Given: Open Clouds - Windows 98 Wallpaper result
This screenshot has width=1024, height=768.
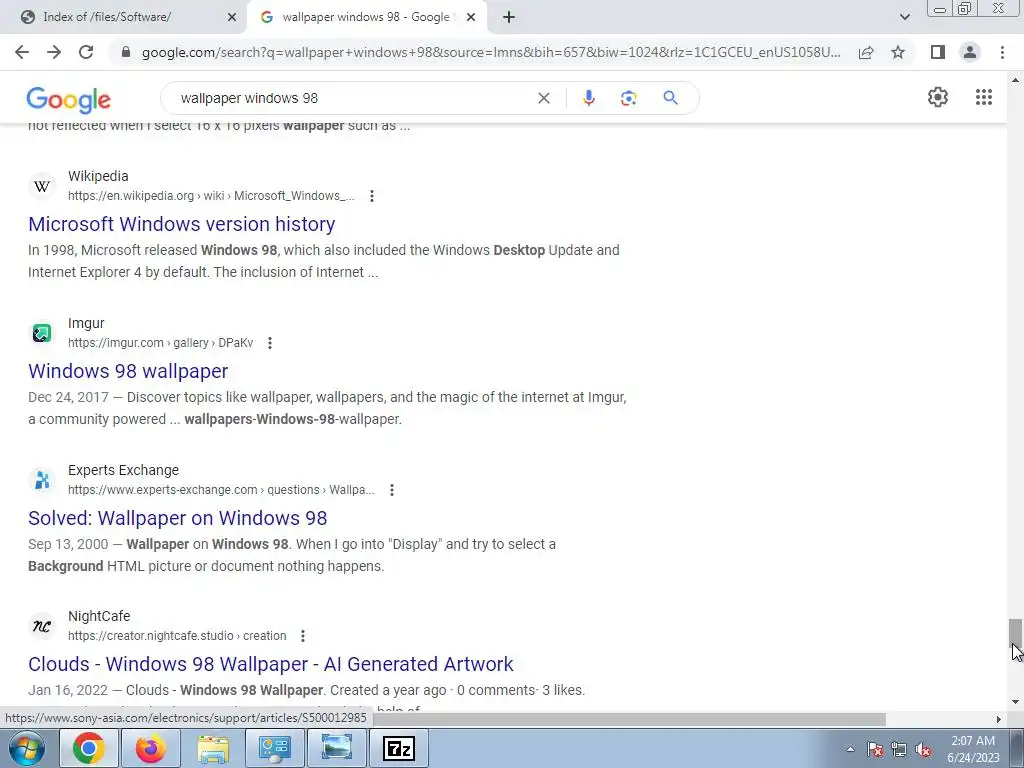Looking at the screenshot, I should (x=271, y=664).
